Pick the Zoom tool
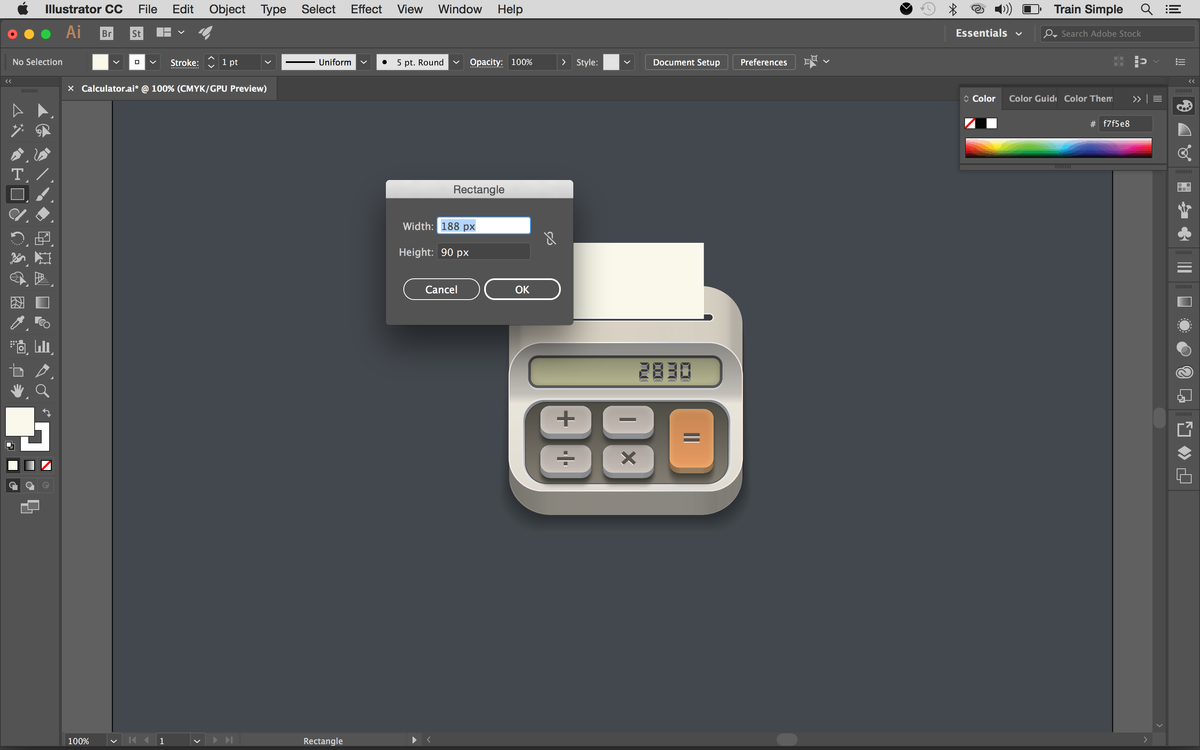Image resolution: width=1200 pixels, height=750 pixels. pos(42,390)
